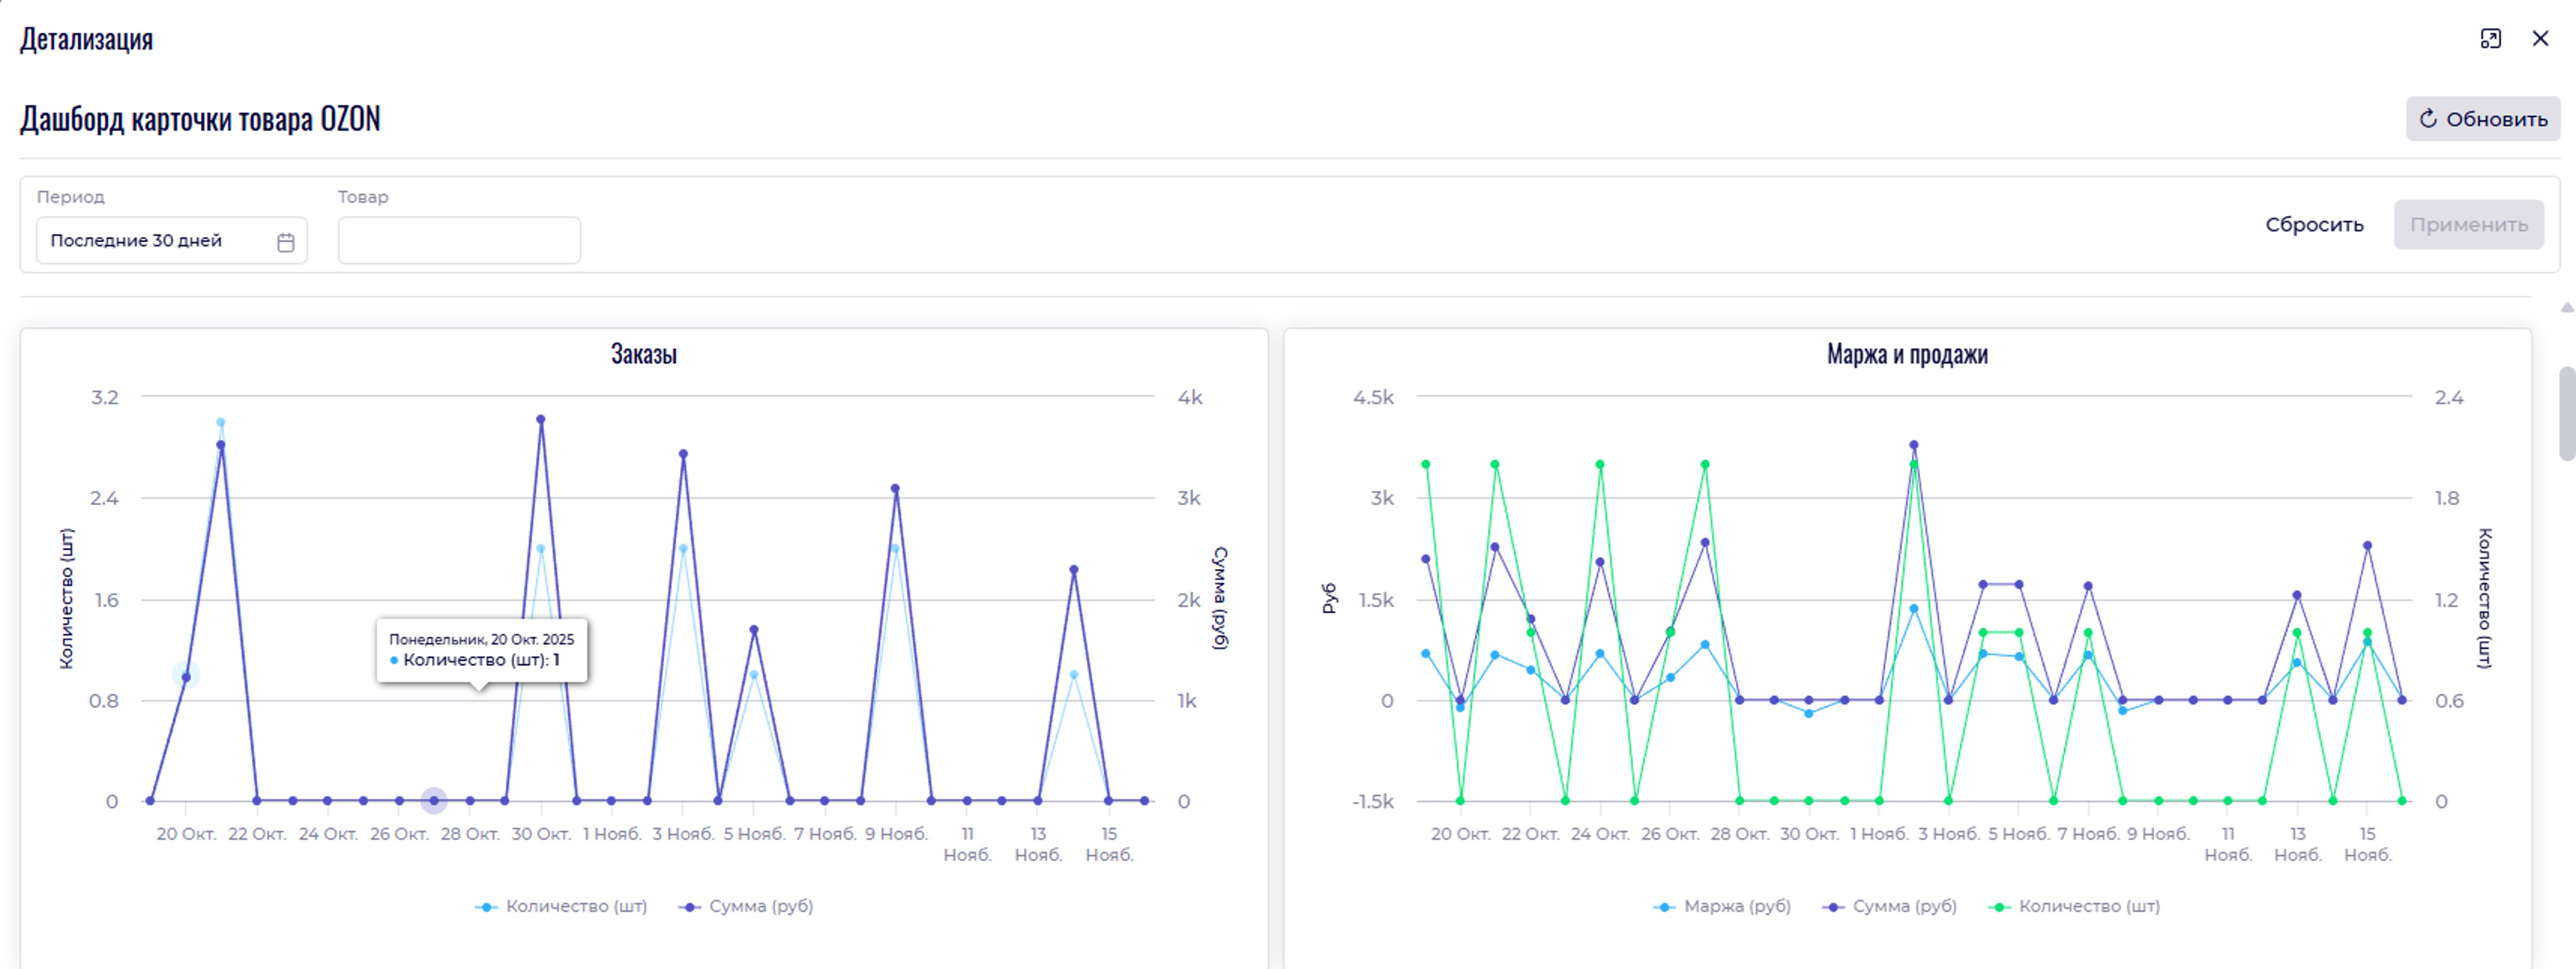This screenshot has height=969, width=2576.
Task: Click the vertical scrollbar thumb at right
Action: point(2566,413)
